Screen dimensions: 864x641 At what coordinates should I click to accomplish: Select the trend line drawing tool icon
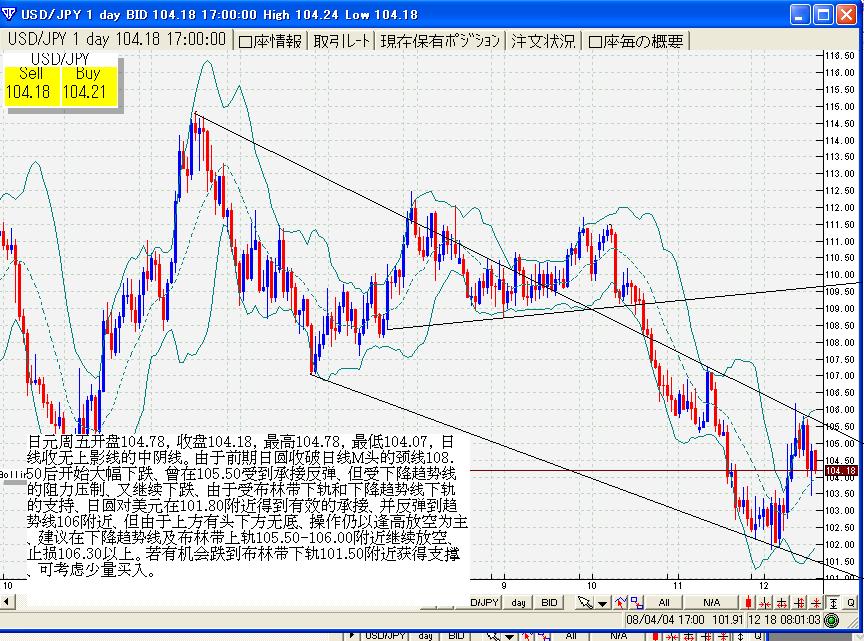[x=621, y=602]
